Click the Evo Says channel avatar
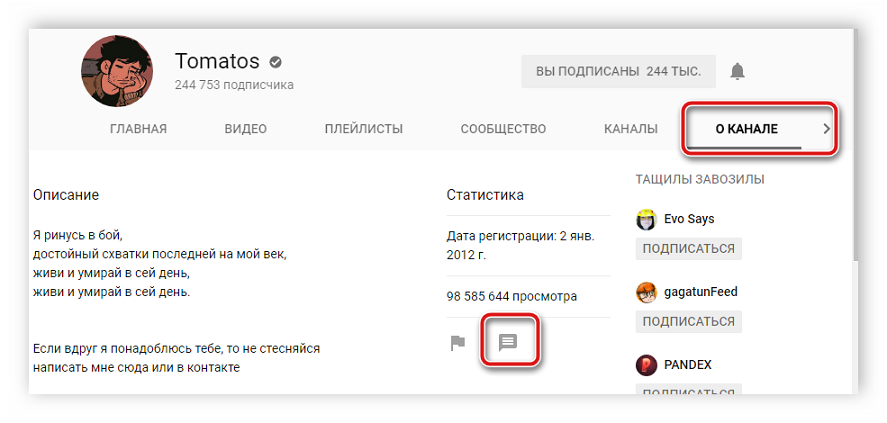This screenshot has width=887, height=423. pos(647,218)
